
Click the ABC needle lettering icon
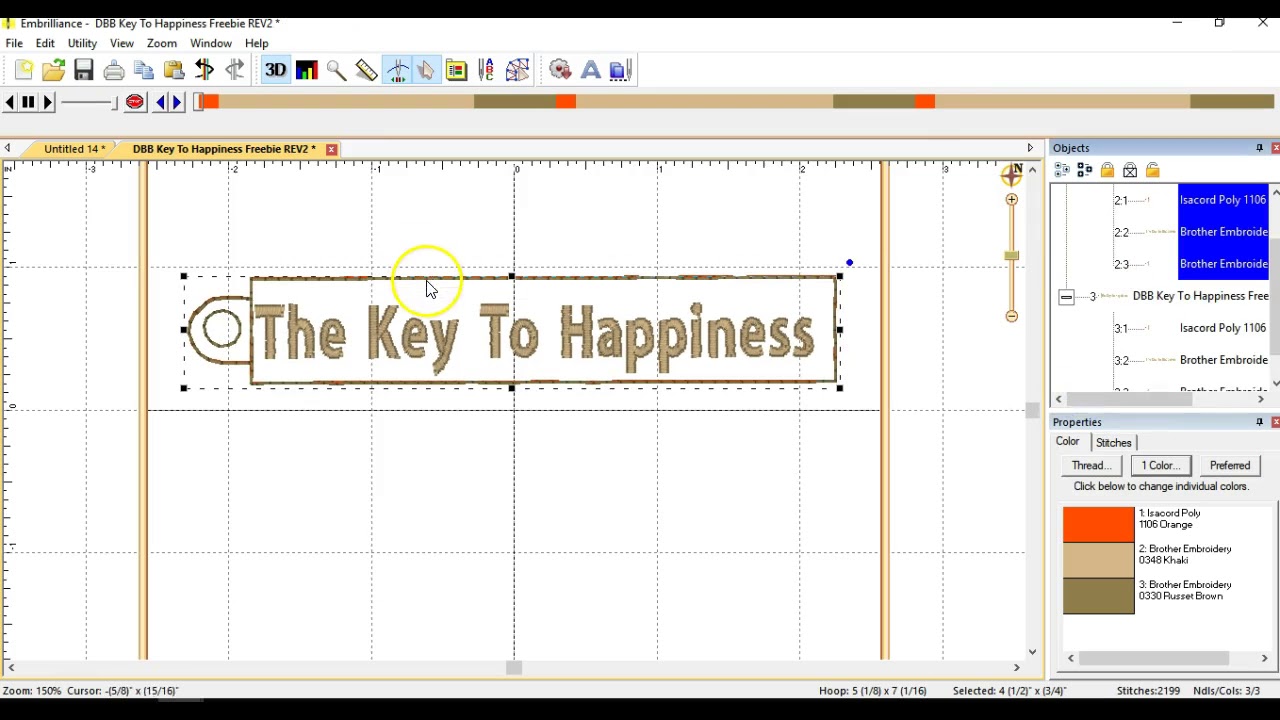(x=487, y=70)
